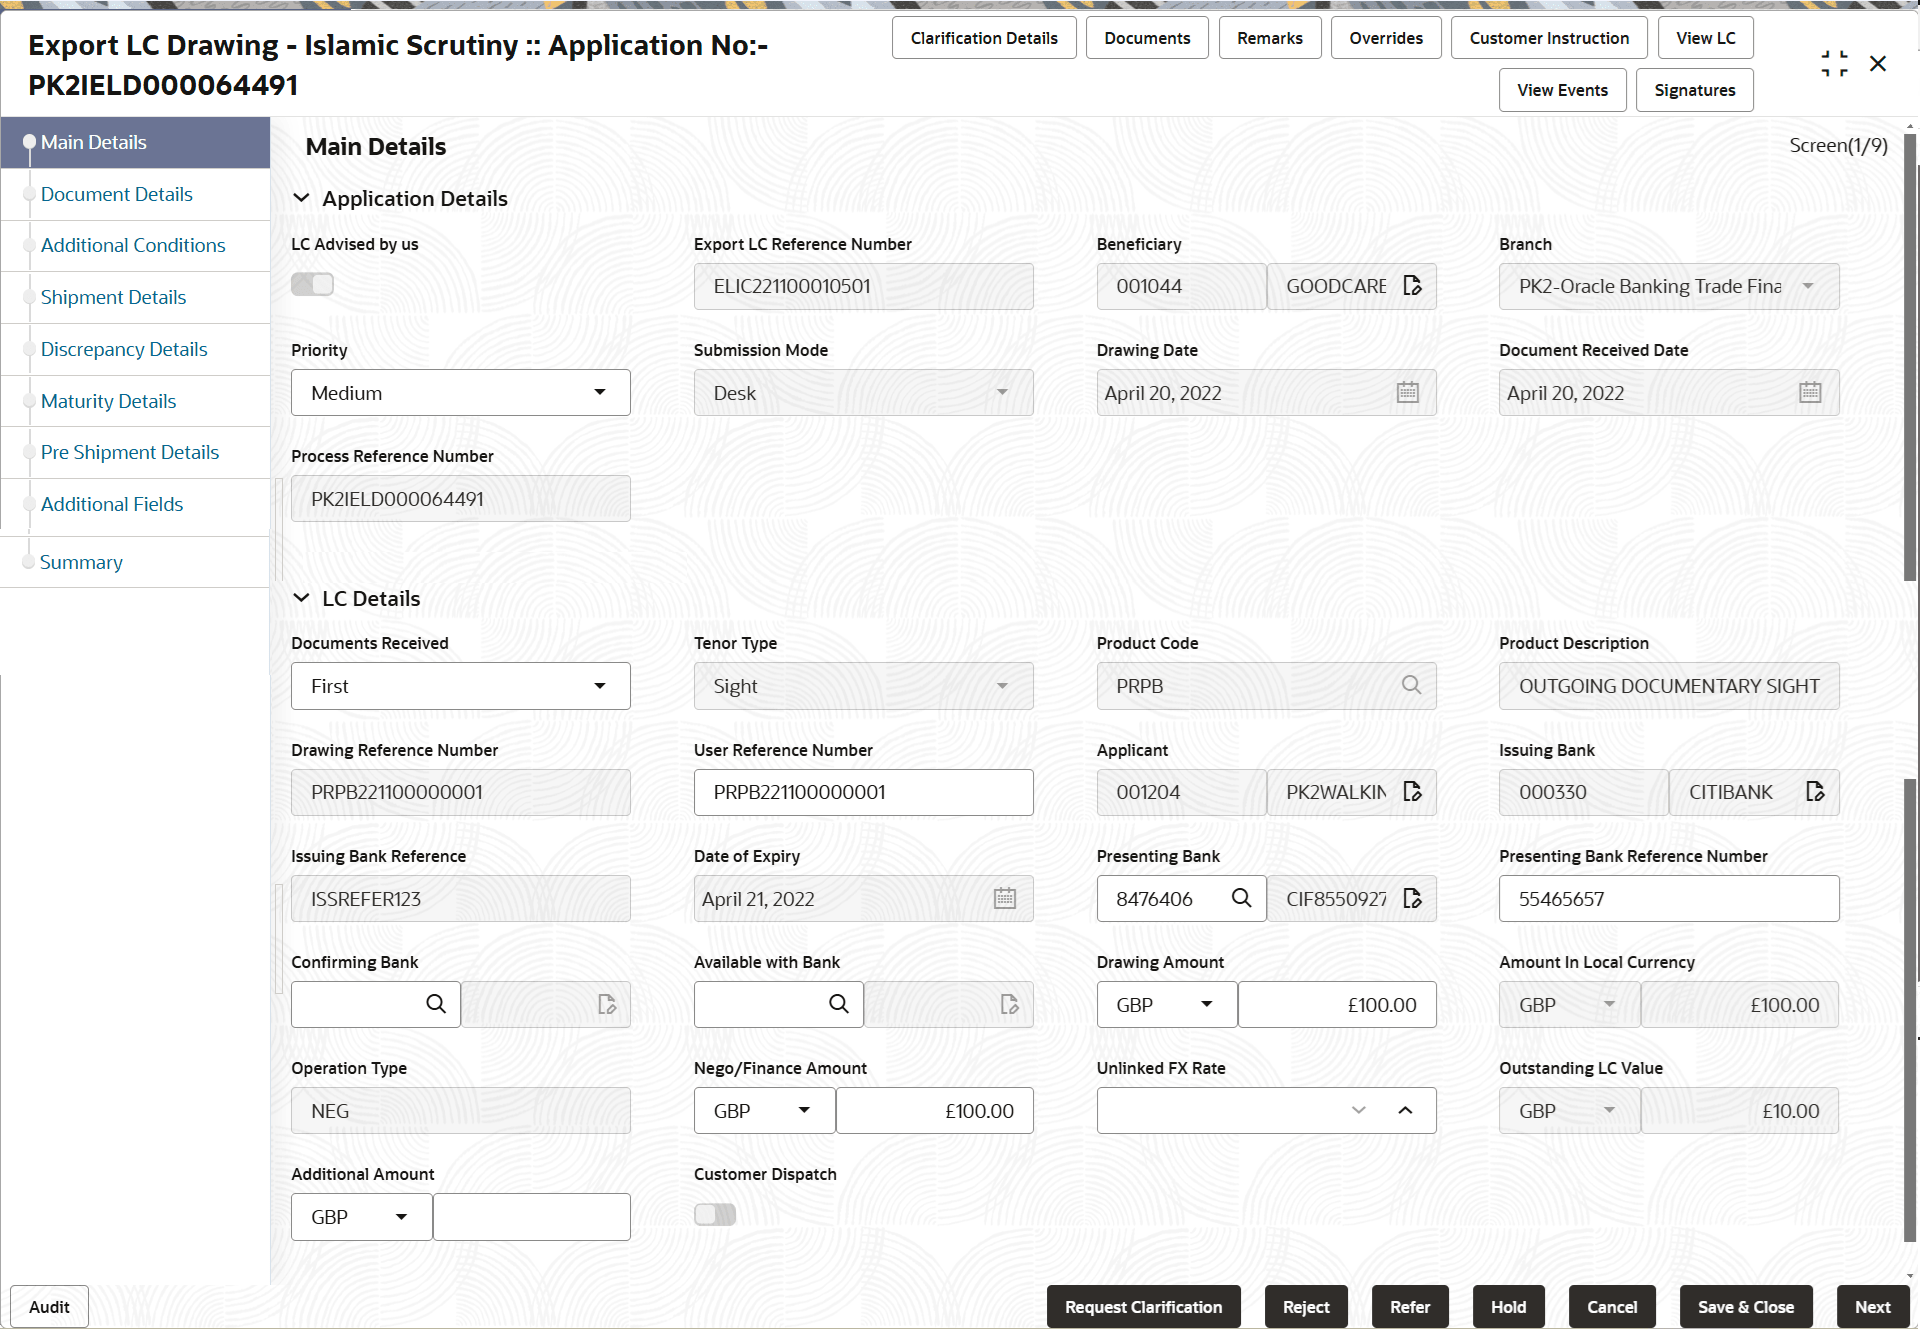
Task: Click the fullscreen resize icon near the close button
Action: 1834,62
